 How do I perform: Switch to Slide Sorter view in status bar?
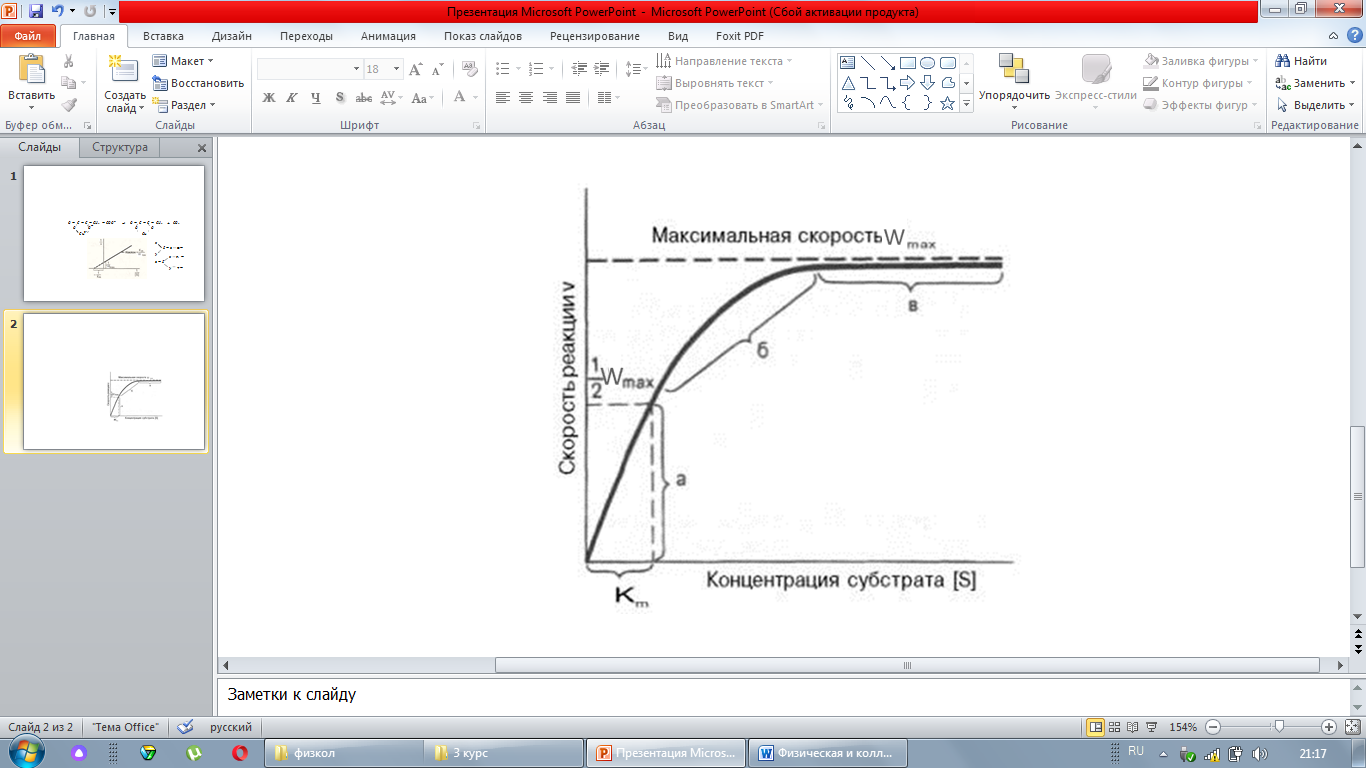click(1114, 727)
